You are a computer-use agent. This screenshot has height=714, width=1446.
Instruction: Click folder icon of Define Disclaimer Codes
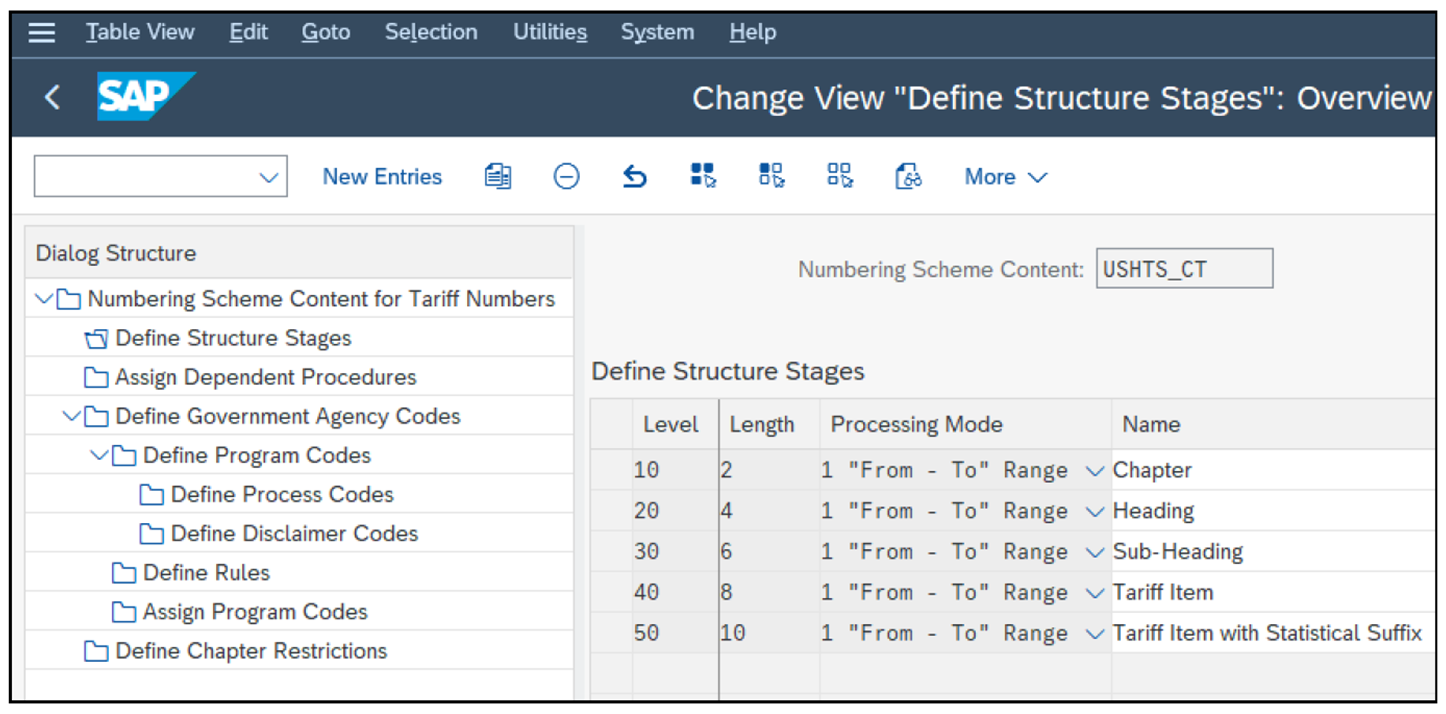[x=152, y=534]
